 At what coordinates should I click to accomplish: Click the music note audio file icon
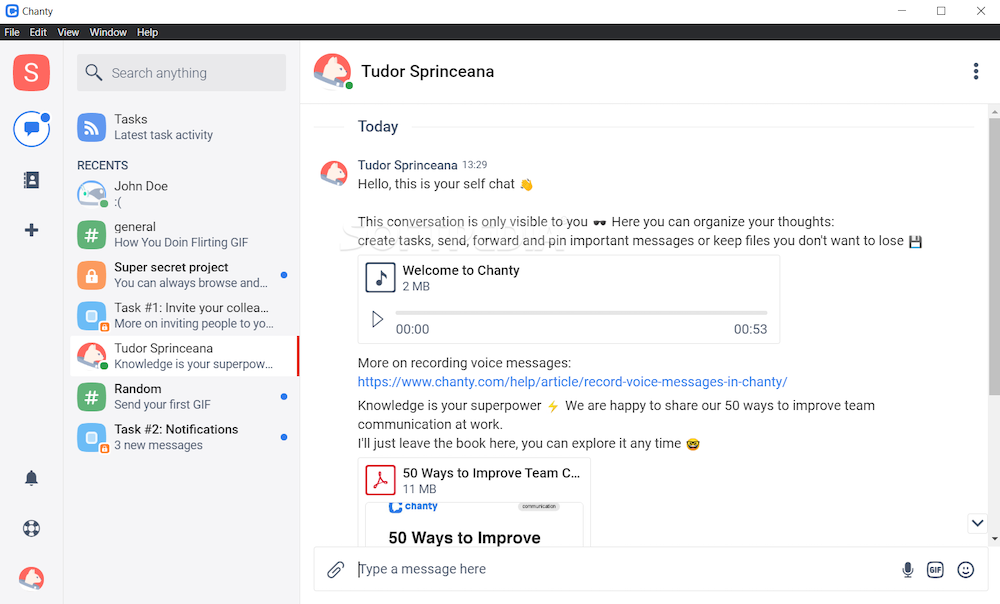coord(380,277)
